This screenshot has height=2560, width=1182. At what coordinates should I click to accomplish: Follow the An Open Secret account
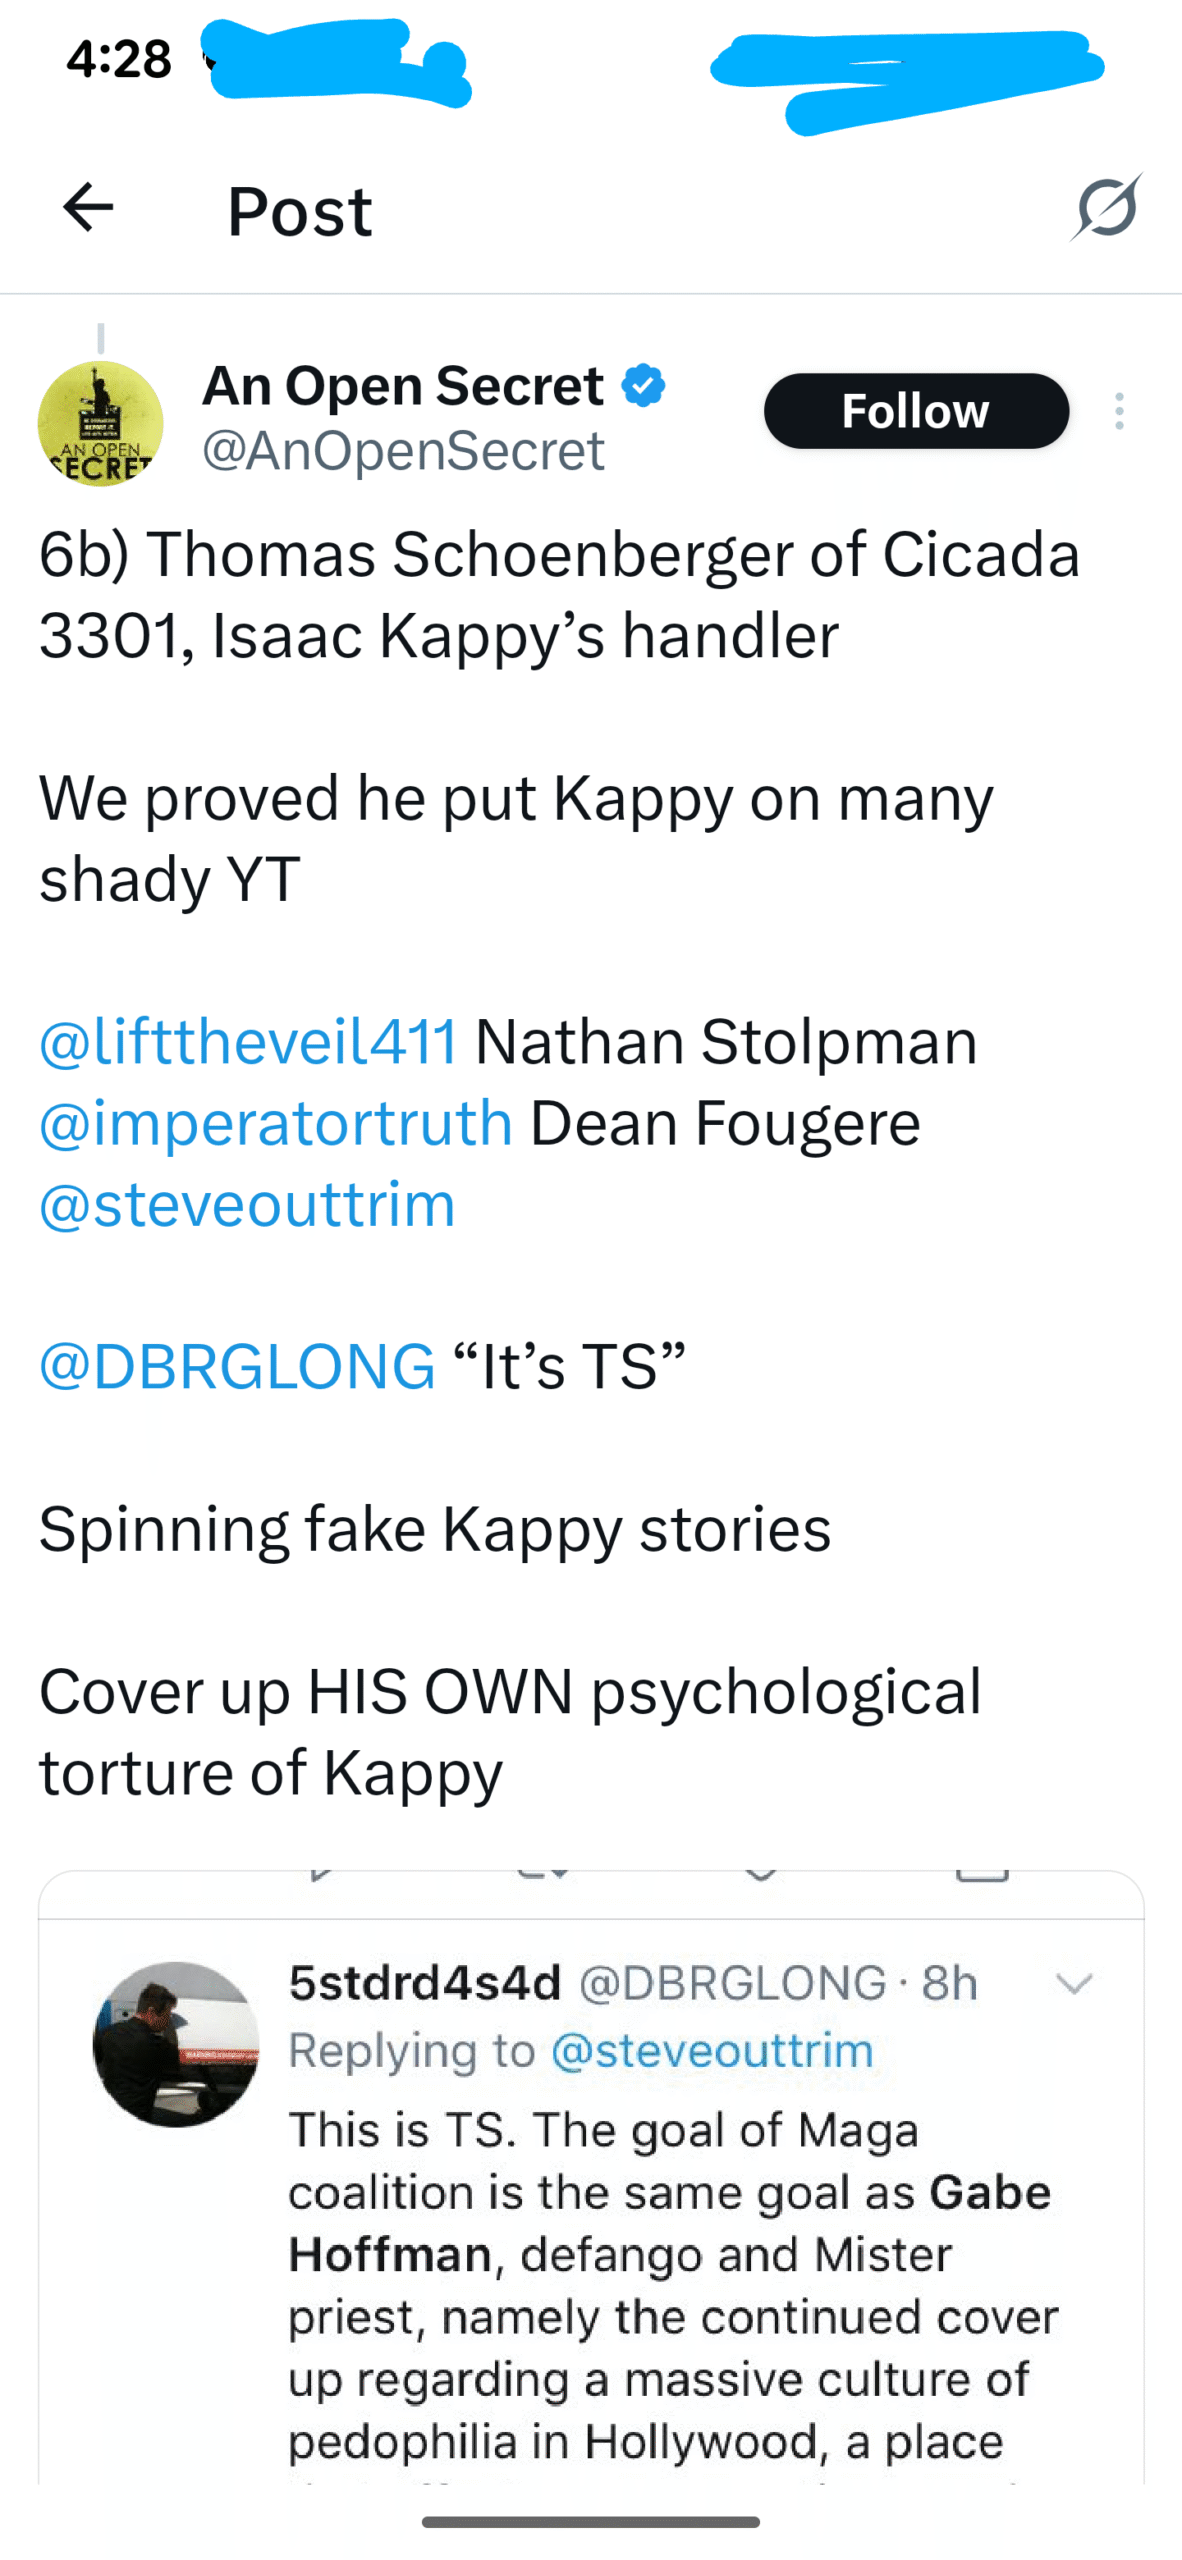point(915,411)
